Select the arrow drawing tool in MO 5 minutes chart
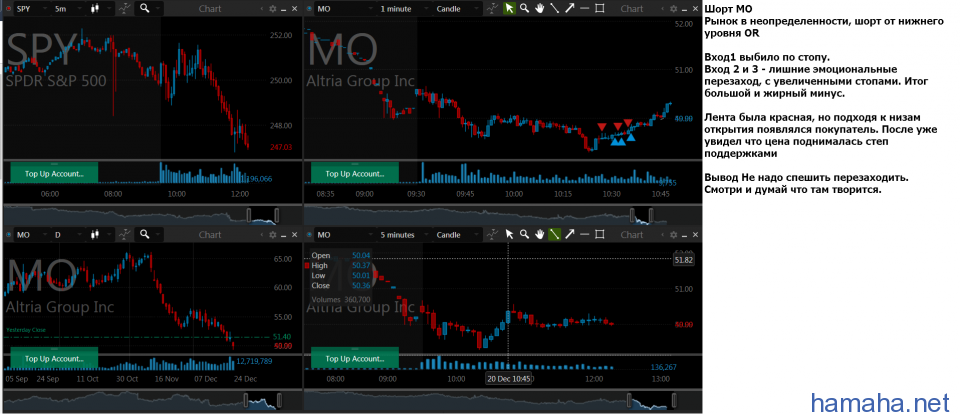The width and height of the screenshot is (960, 414). click(569, 235)
